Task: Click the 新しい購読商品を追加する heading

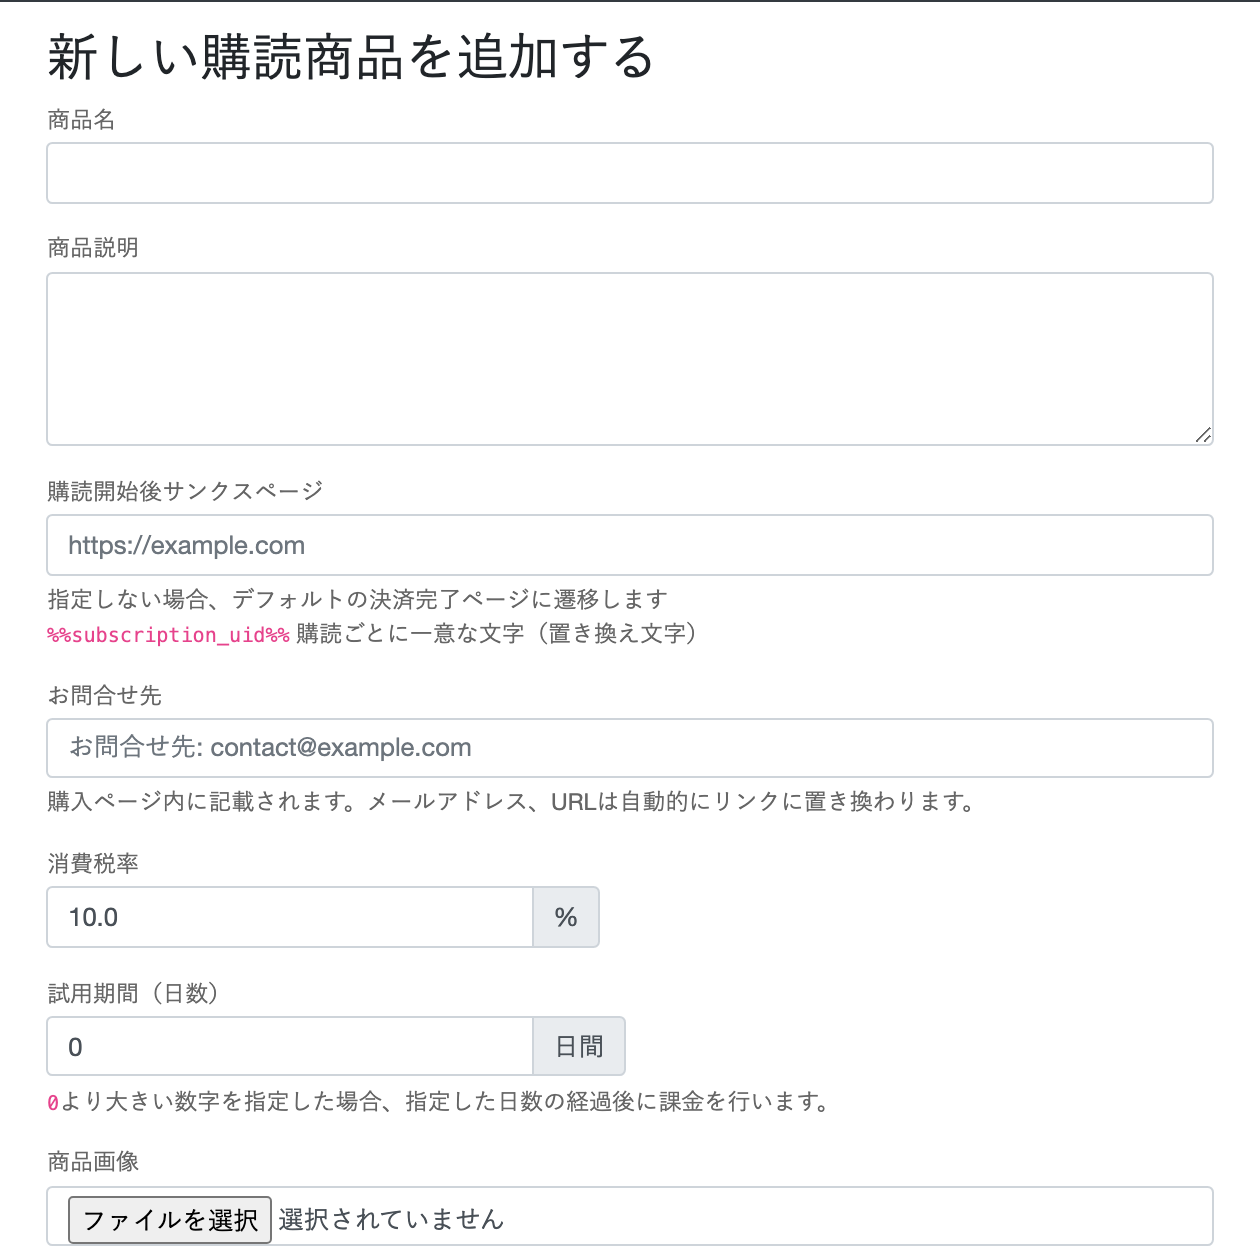Action: [350, 57]
